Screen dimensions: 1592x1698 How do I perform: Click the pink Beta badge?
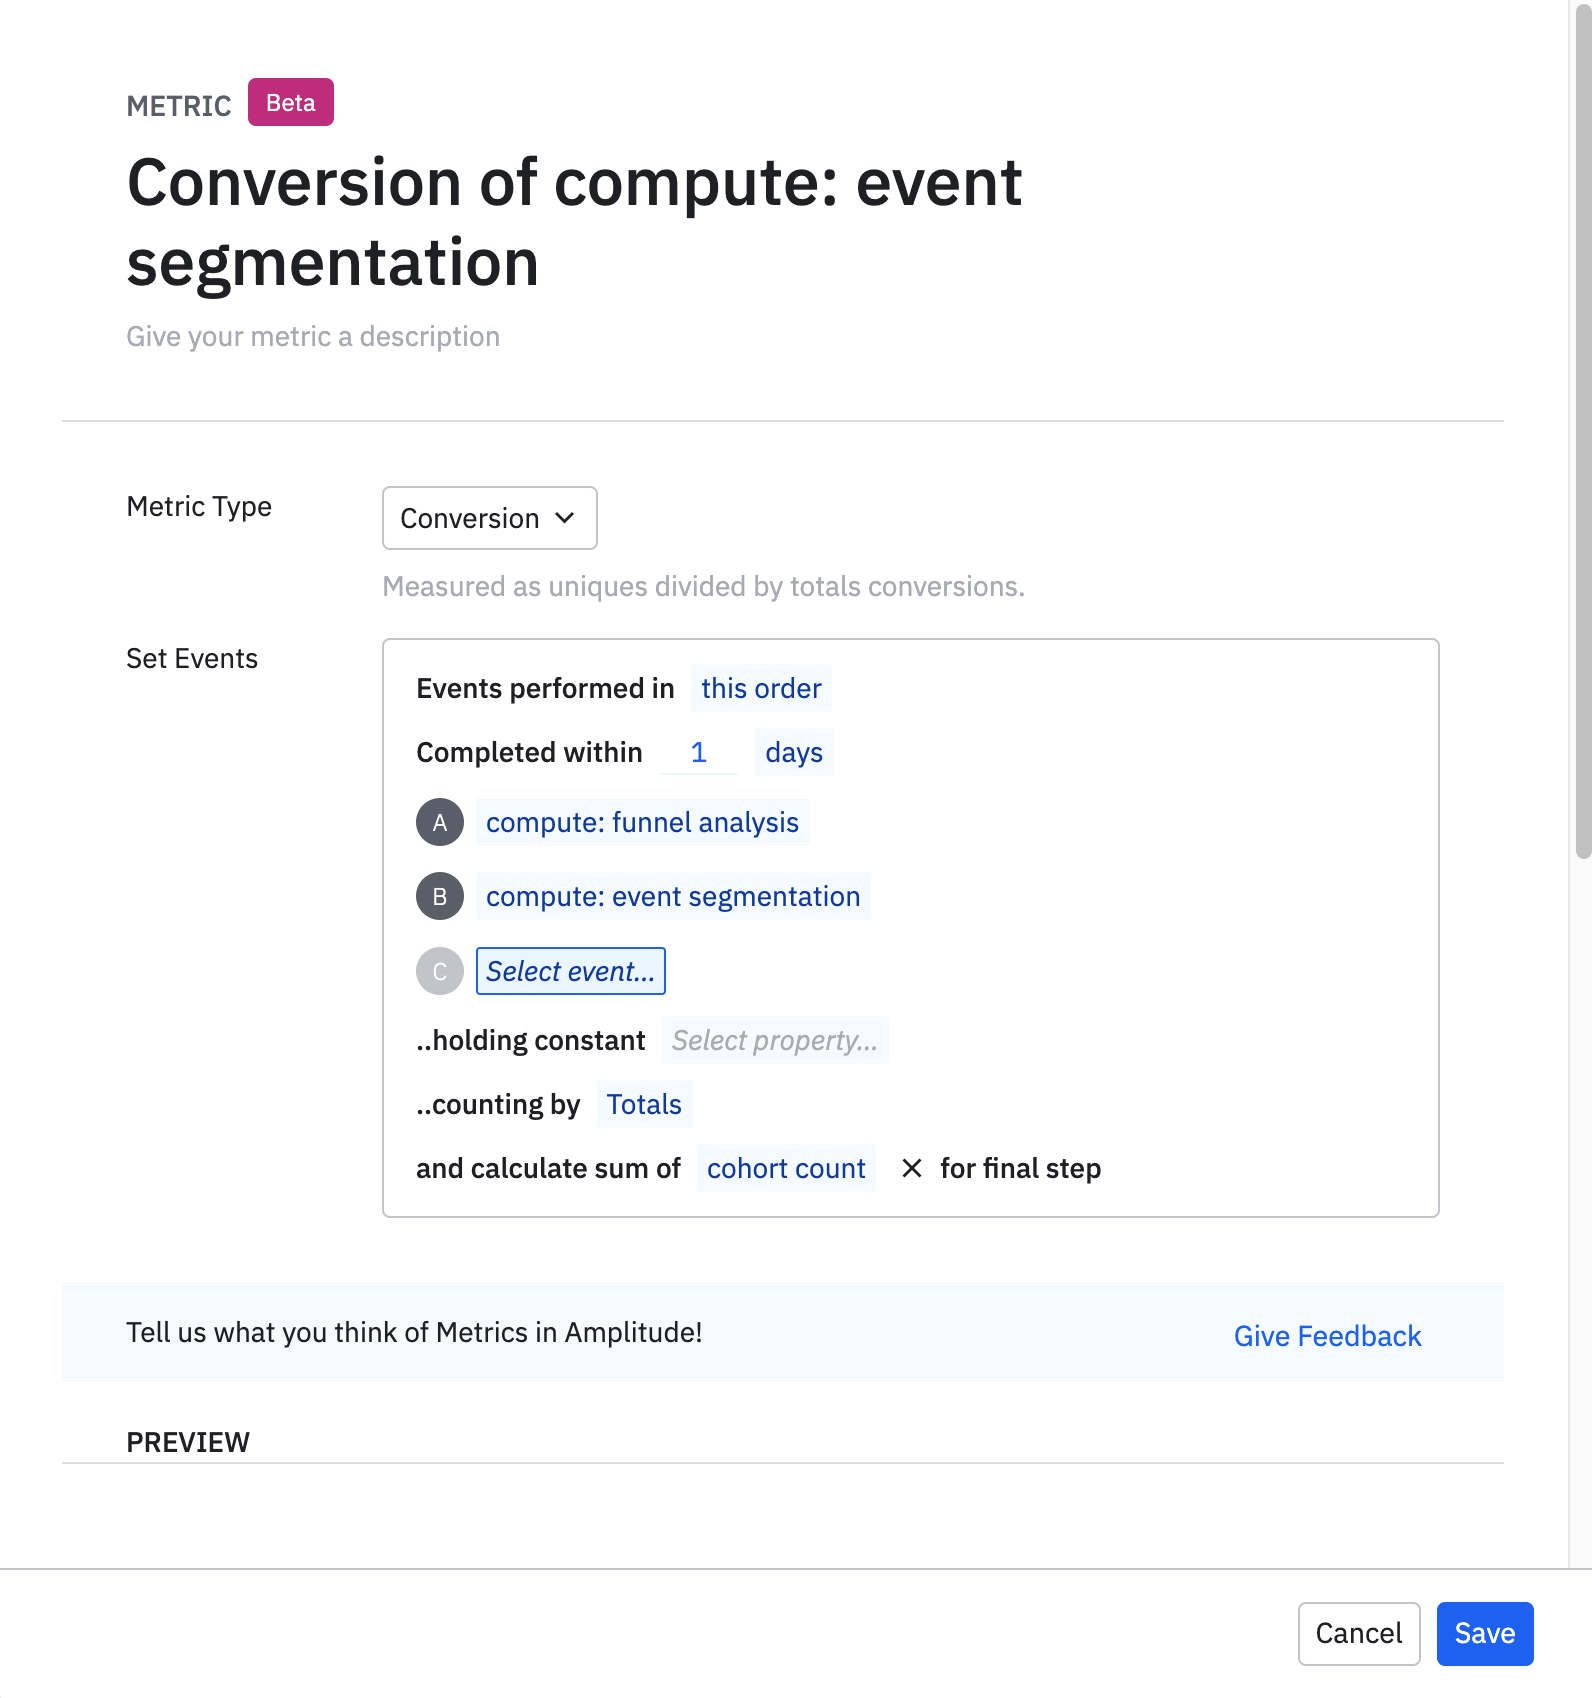[290, 103]
